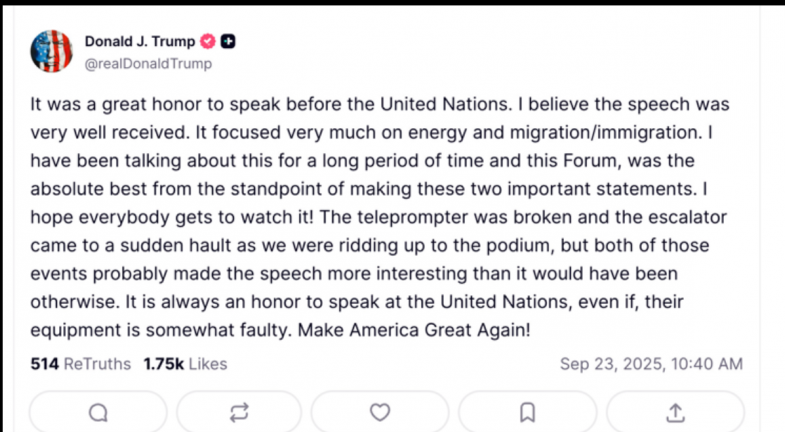View the 514 ReTruths list
Viewport: 785px width, 432px height.
81,364
